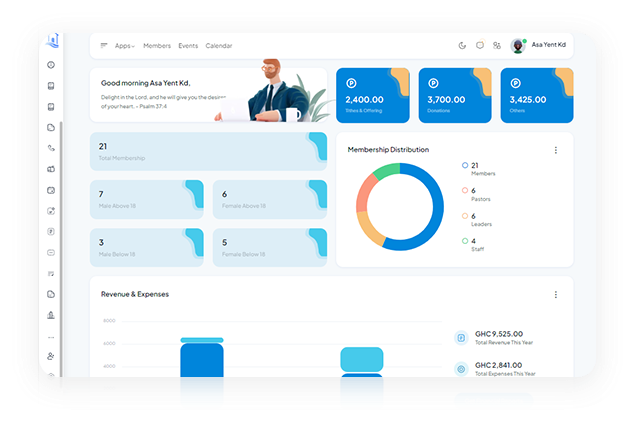Open the hamburger menu icon beside Apps
The image size is (635, 422).
point(104,46)
